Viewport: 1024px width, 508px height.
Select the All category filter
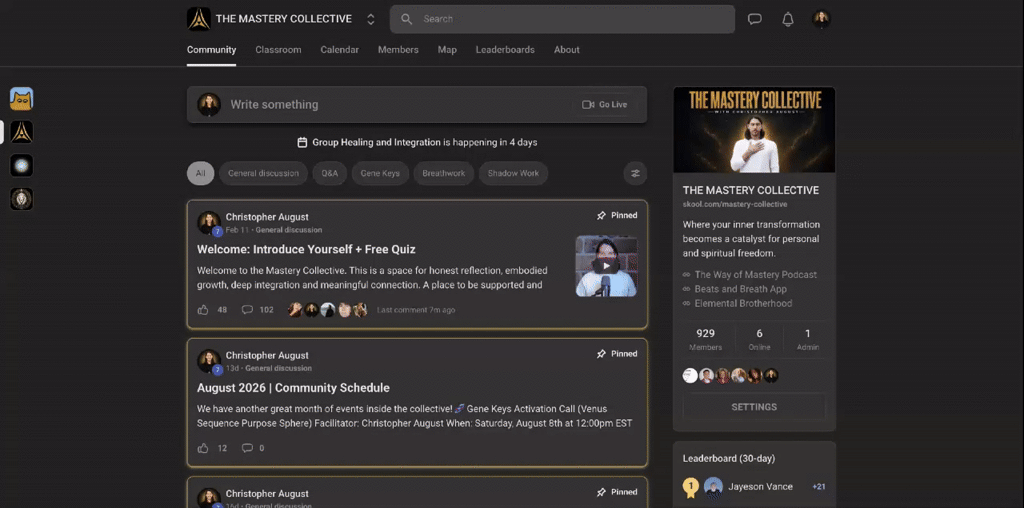point(200,173)
